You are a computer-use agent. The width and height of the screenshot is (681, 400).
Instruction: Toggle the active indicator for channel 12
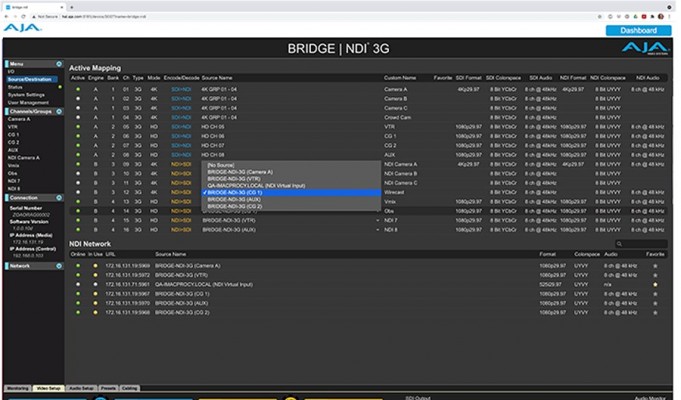[78, 192]
